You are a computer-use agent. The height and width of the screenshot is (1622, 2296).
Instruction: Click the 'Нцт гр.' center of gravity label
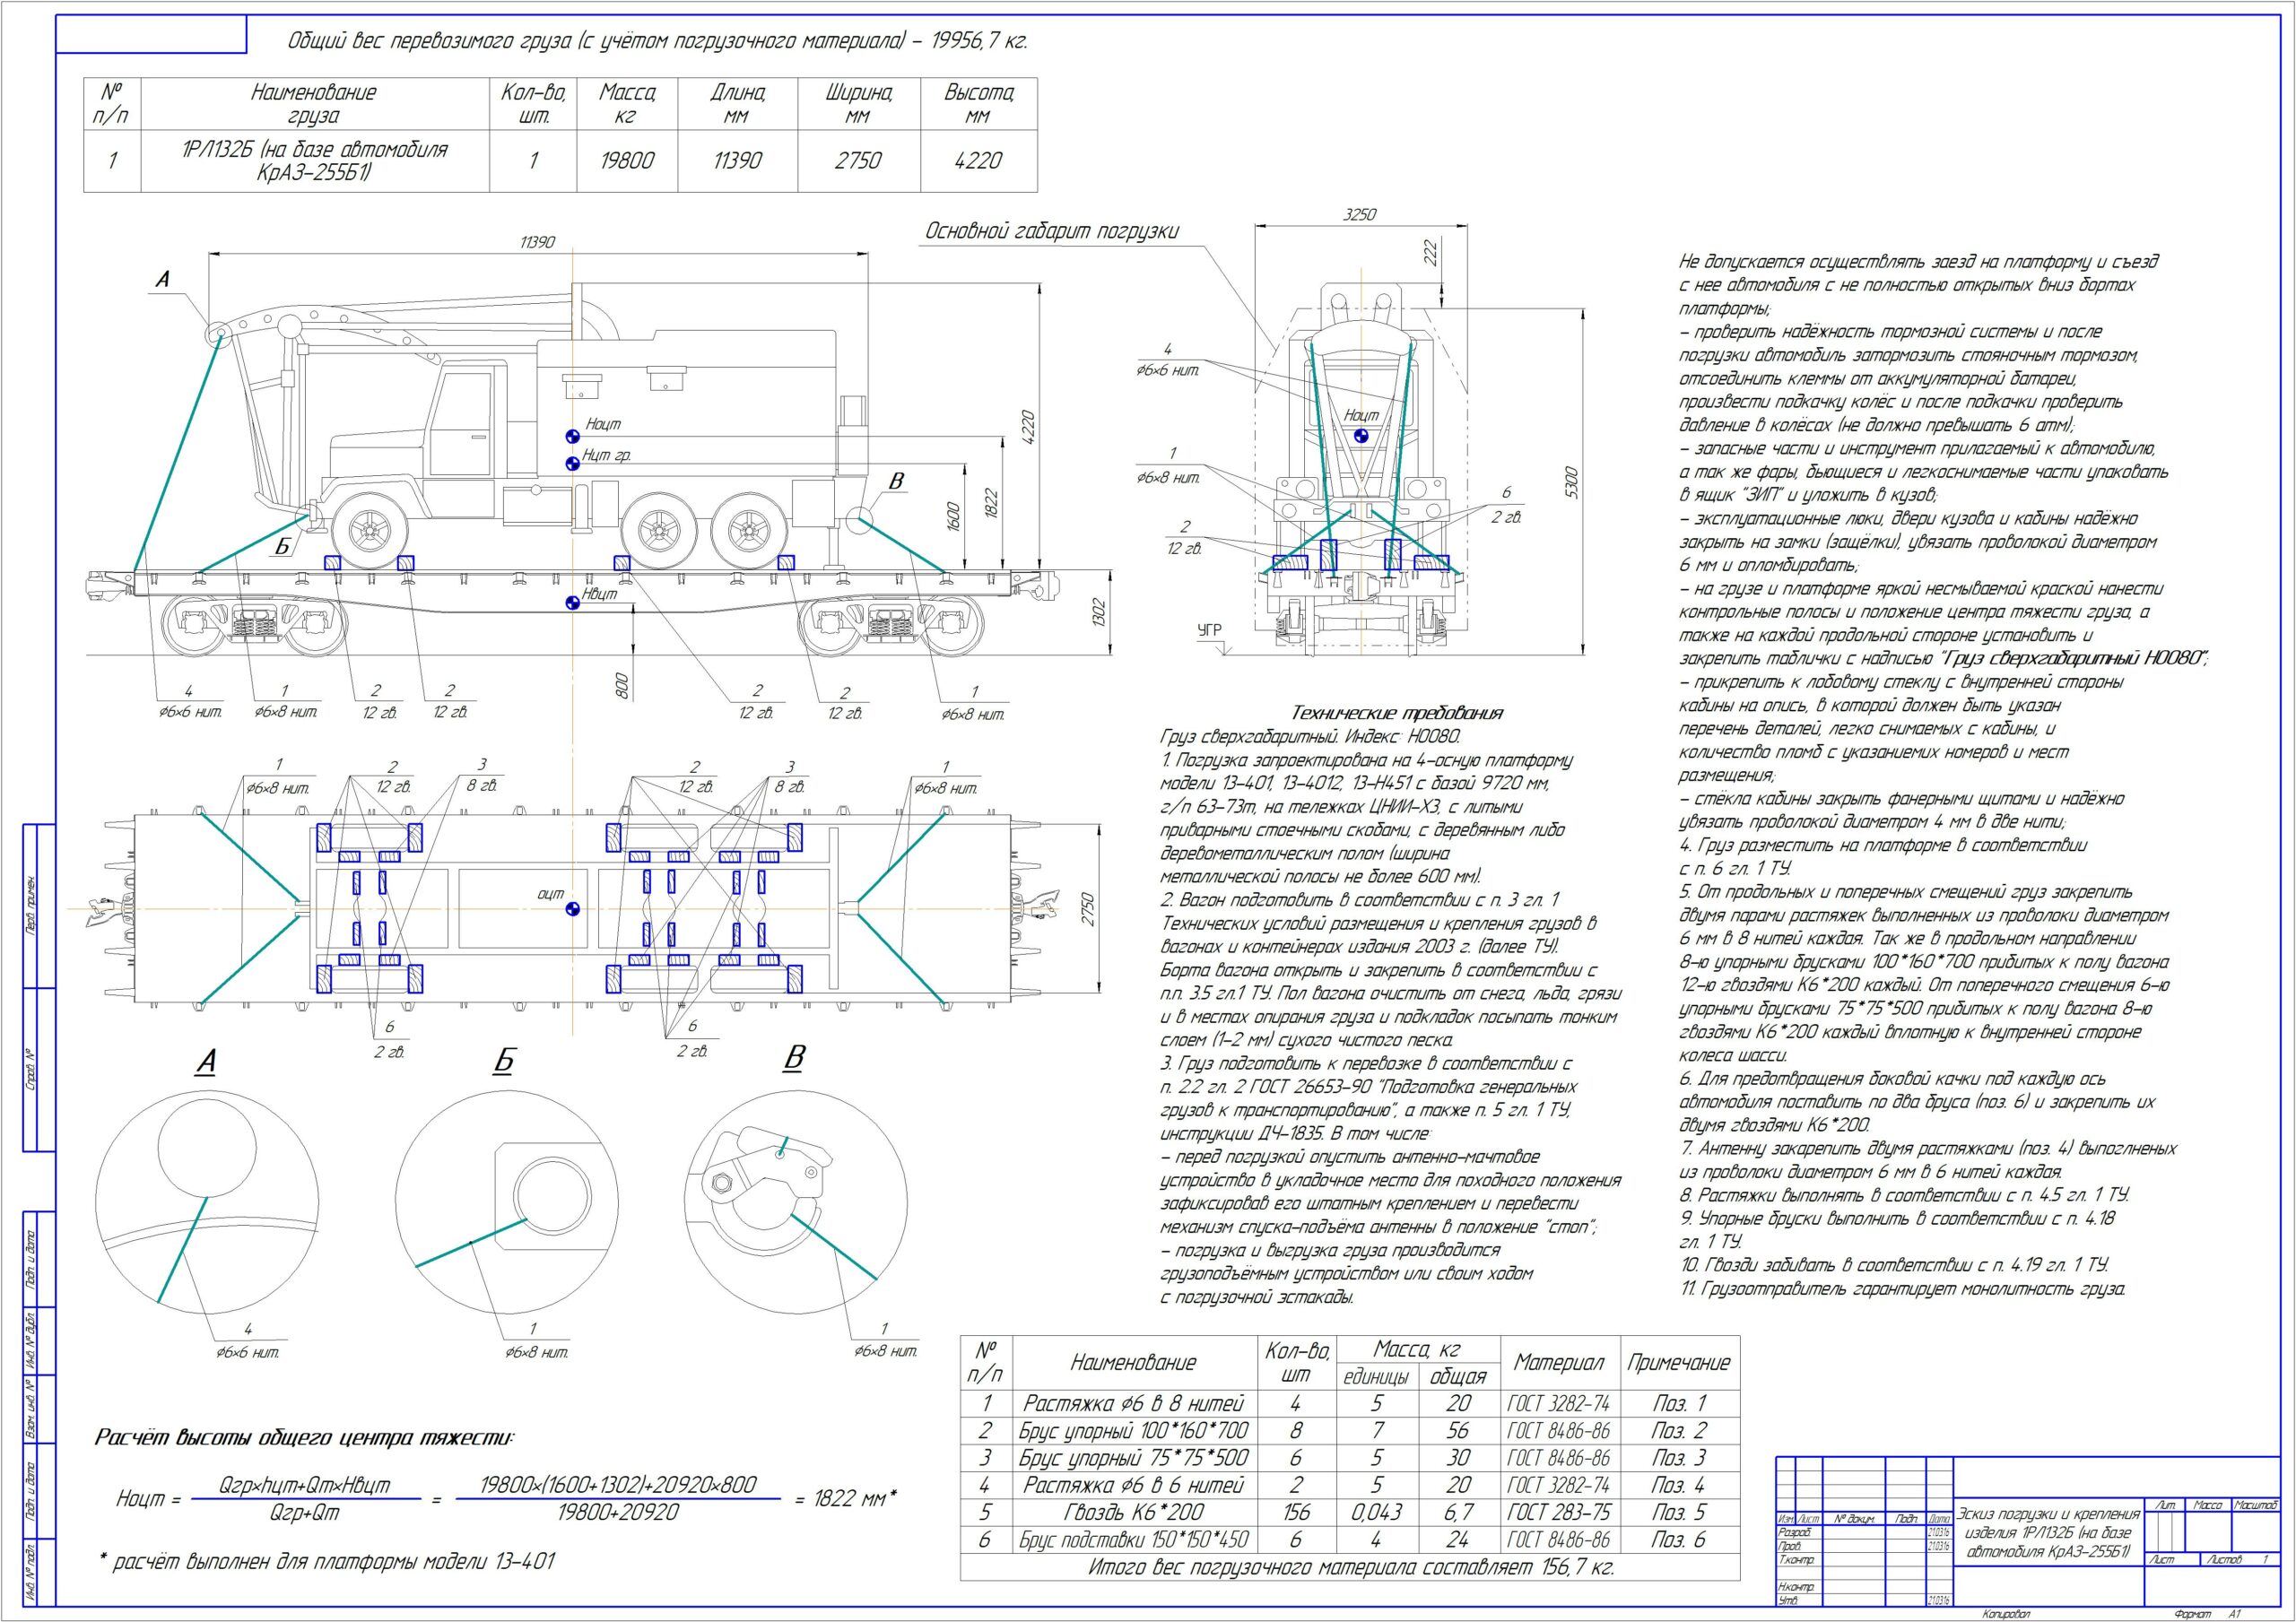click(607, 455)
